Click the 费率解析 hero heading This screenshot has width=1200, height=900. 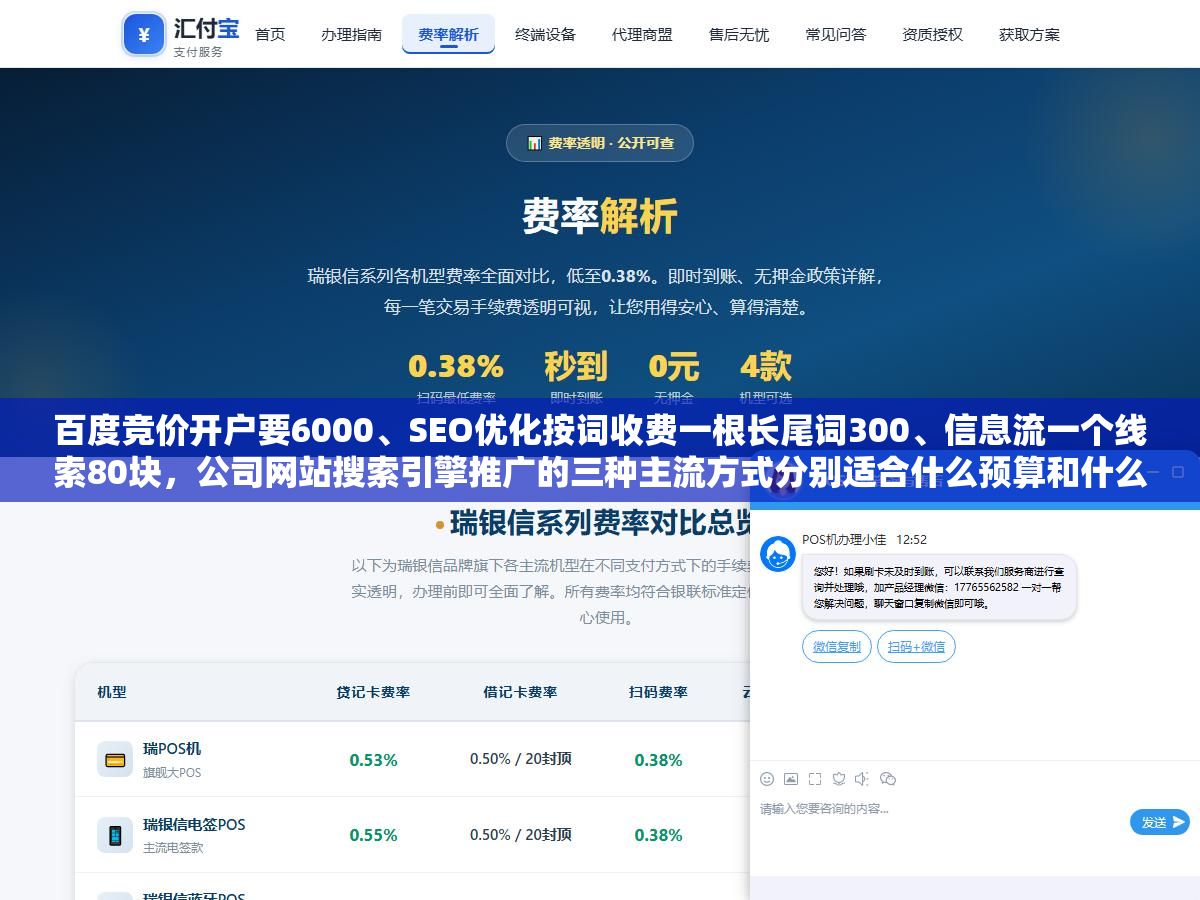click(x=600, y=216)
